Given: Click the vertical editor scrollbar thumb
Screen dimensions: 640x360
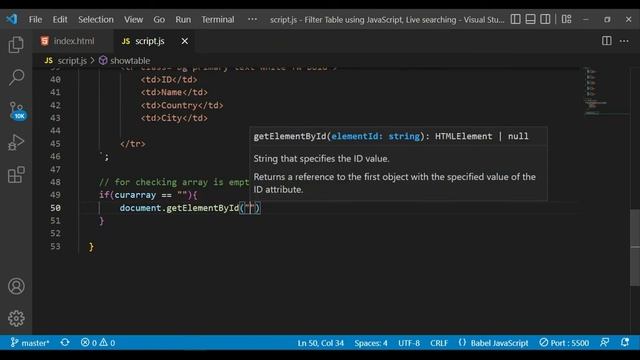Looking at the screenshot, I should click(635, 248).
